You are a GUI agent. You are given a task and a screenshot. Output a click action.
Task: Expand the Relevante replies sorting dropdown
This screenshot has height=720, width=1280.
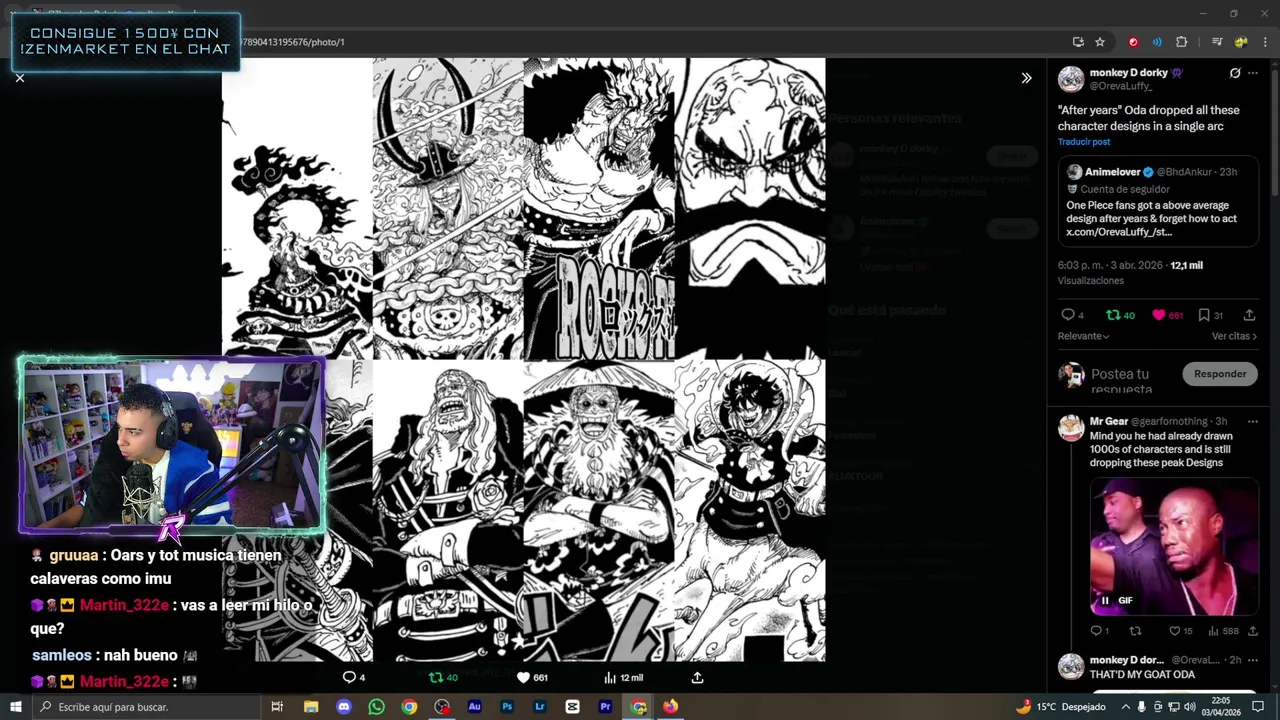1083,336
